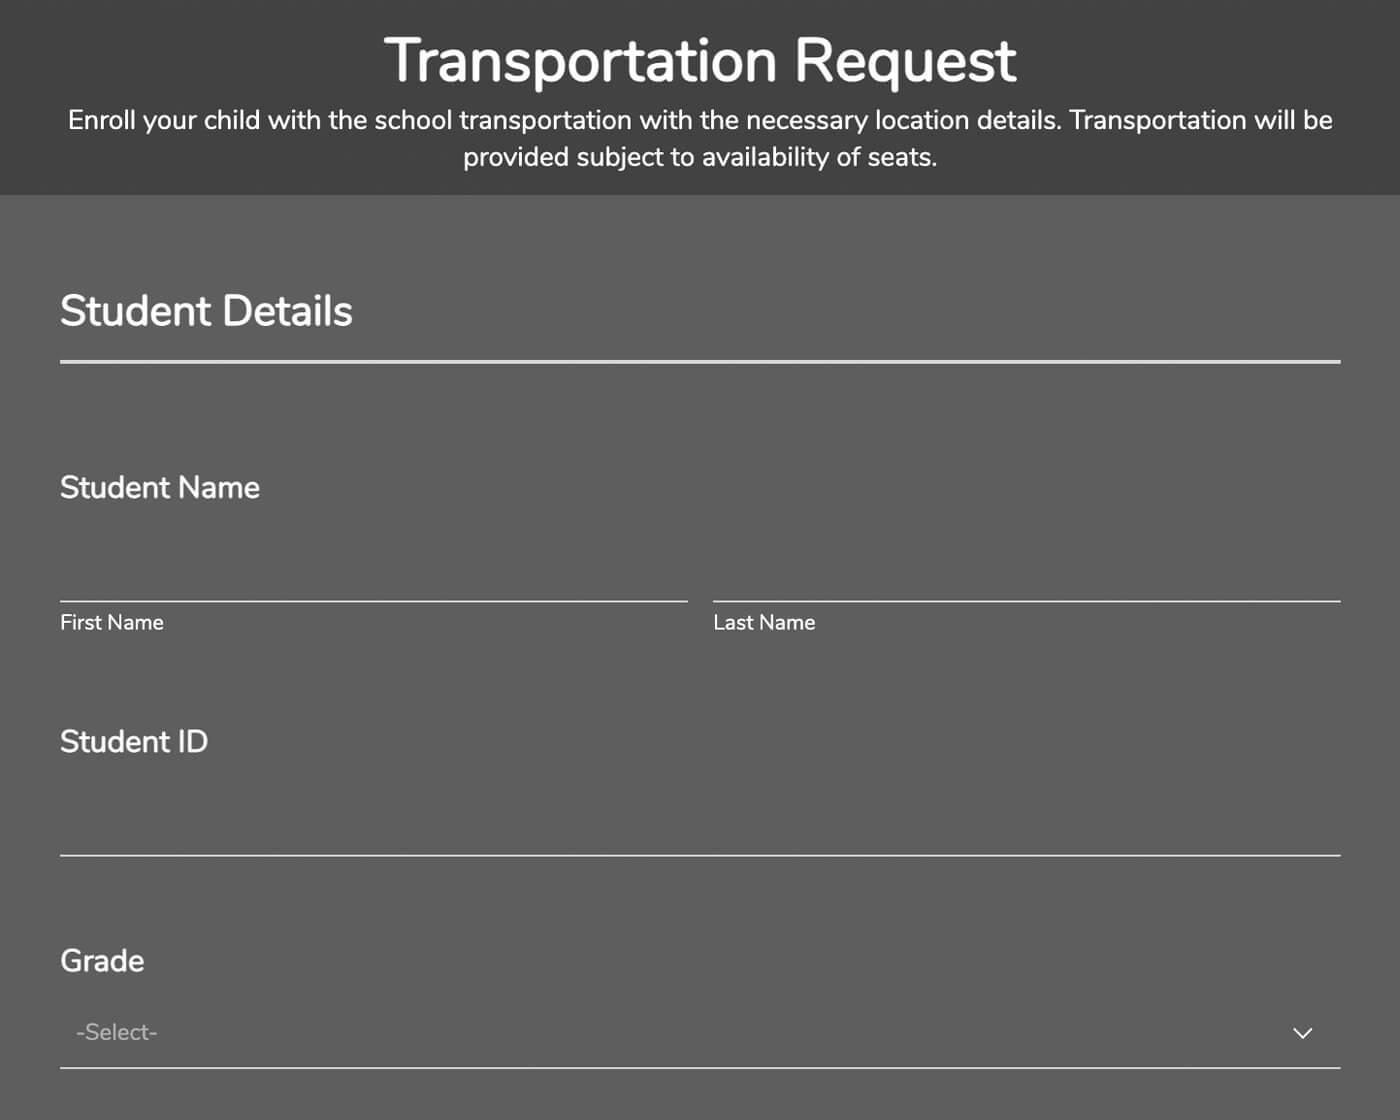
Task: Click the downward arrow beside Grade
Action: pos(1302,1034)
